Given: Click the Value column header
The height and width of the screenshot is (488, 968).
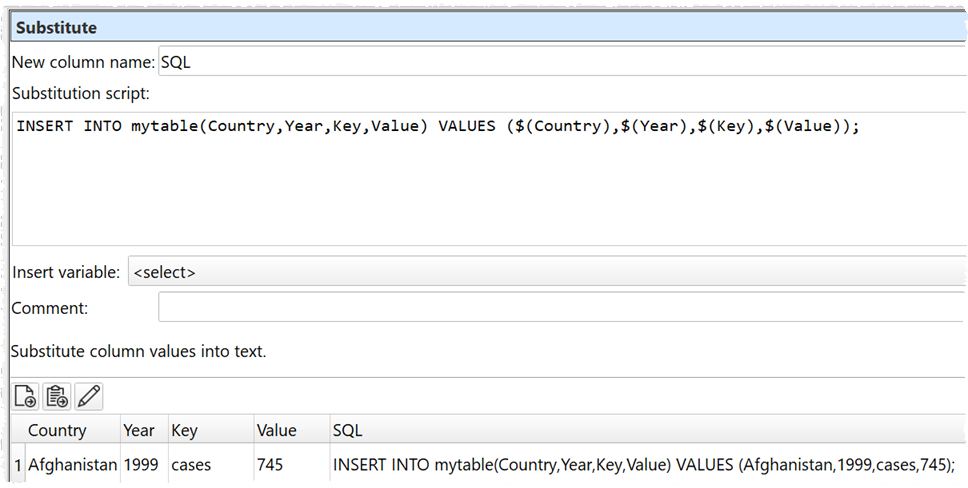Looking at the screenshot, I should (276, 431).
